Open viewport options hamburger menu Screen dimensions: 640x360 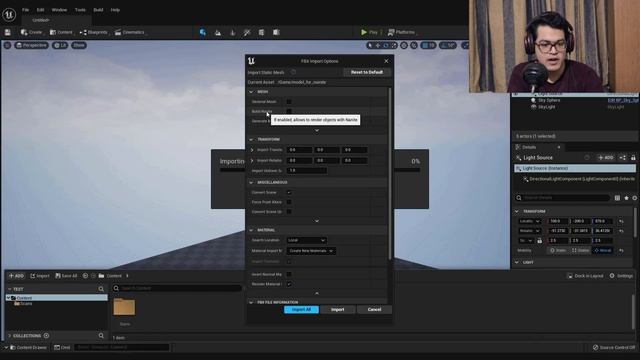click(x=7, y=45)
